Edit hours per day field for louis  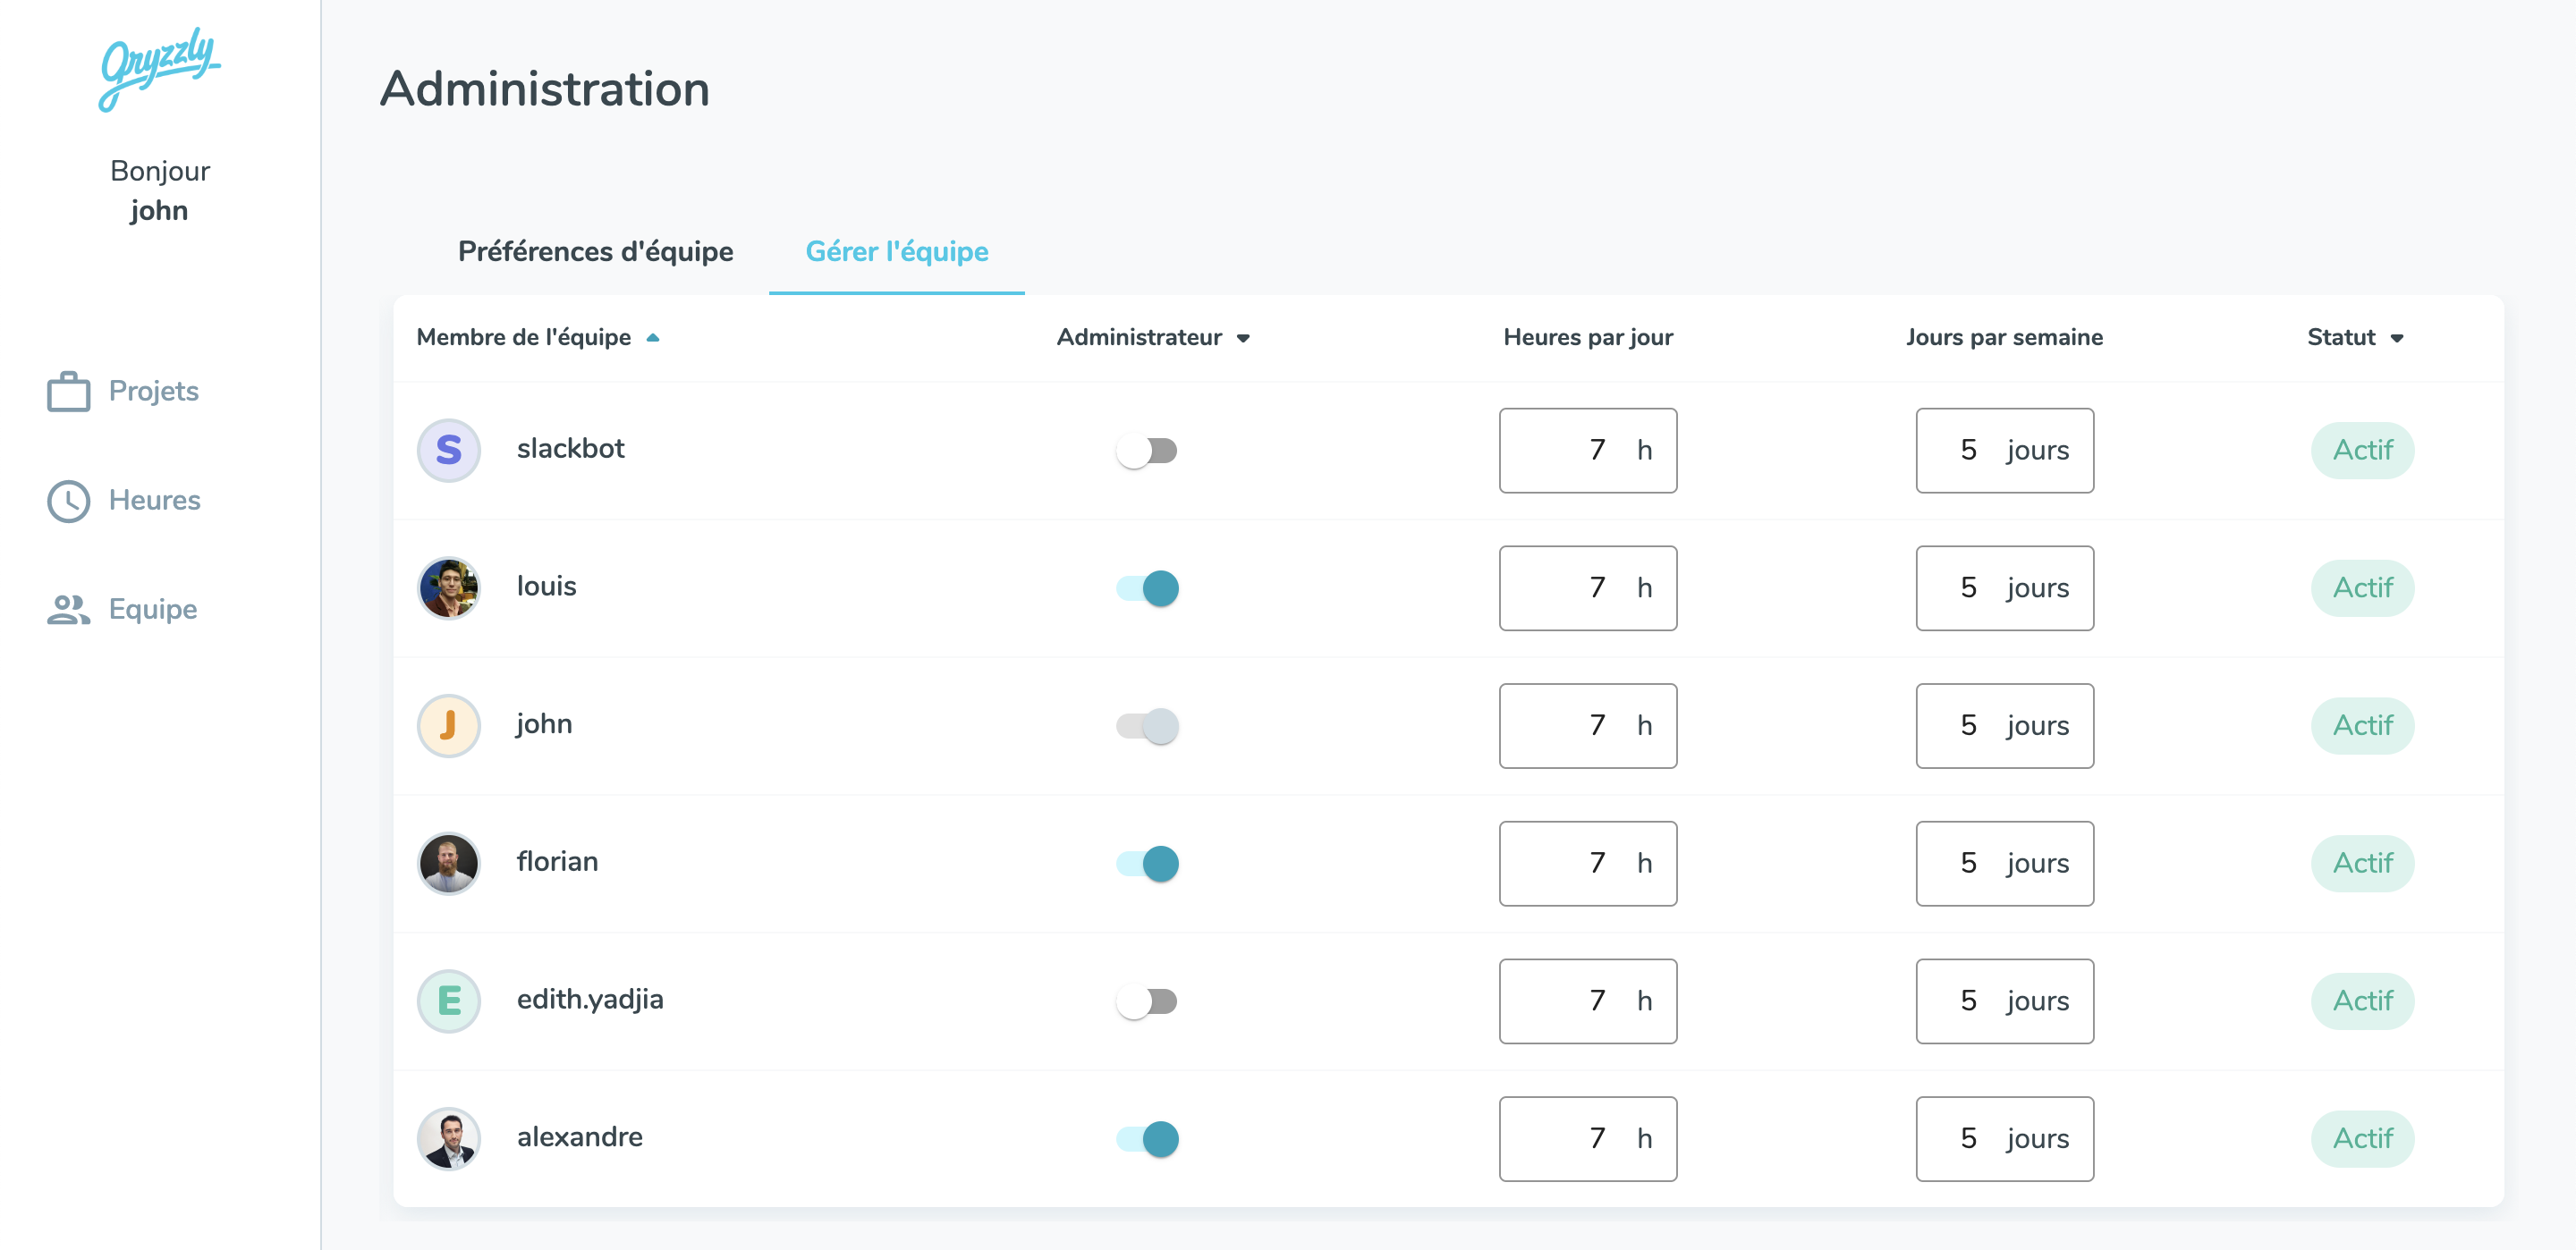pyautogui.click(x=1588, y=588)
